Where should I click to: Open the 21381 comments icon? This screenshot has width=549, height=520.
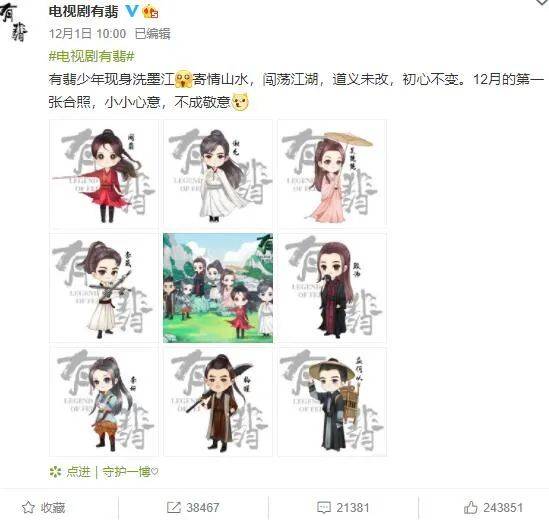pyautogui.click(x=324, y=507)
